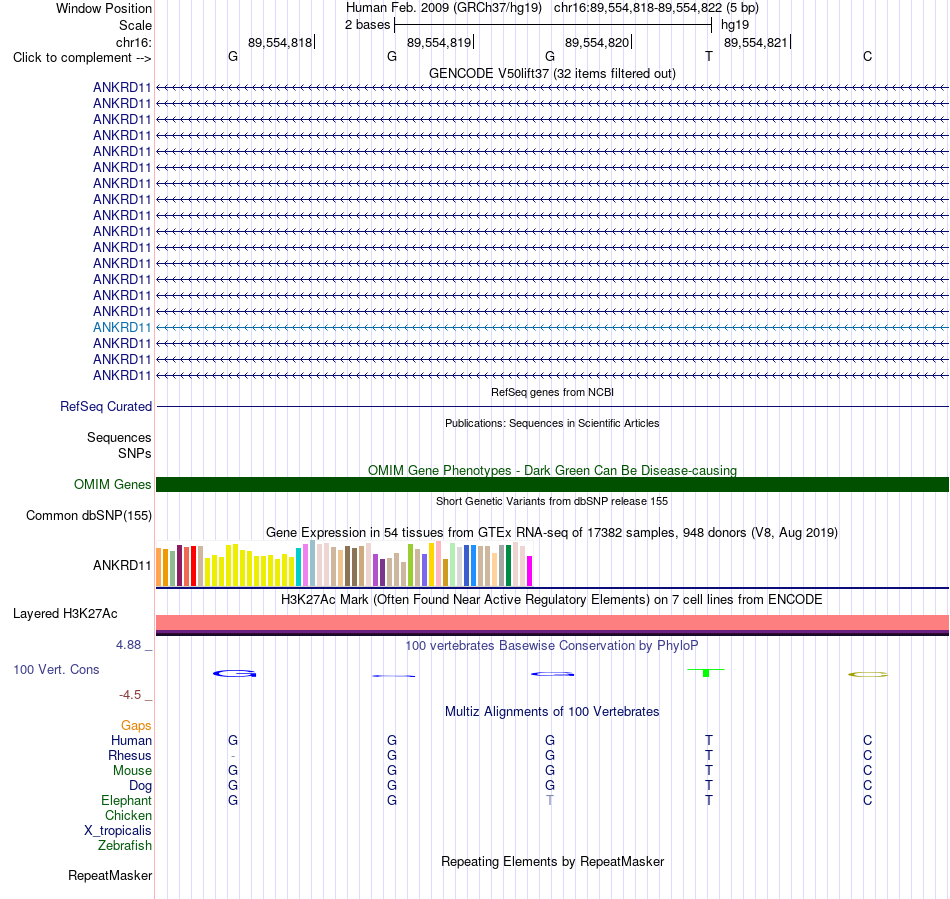950x899 pixels.
Task: Select the Mouse species label
Action: pos(132,771)
